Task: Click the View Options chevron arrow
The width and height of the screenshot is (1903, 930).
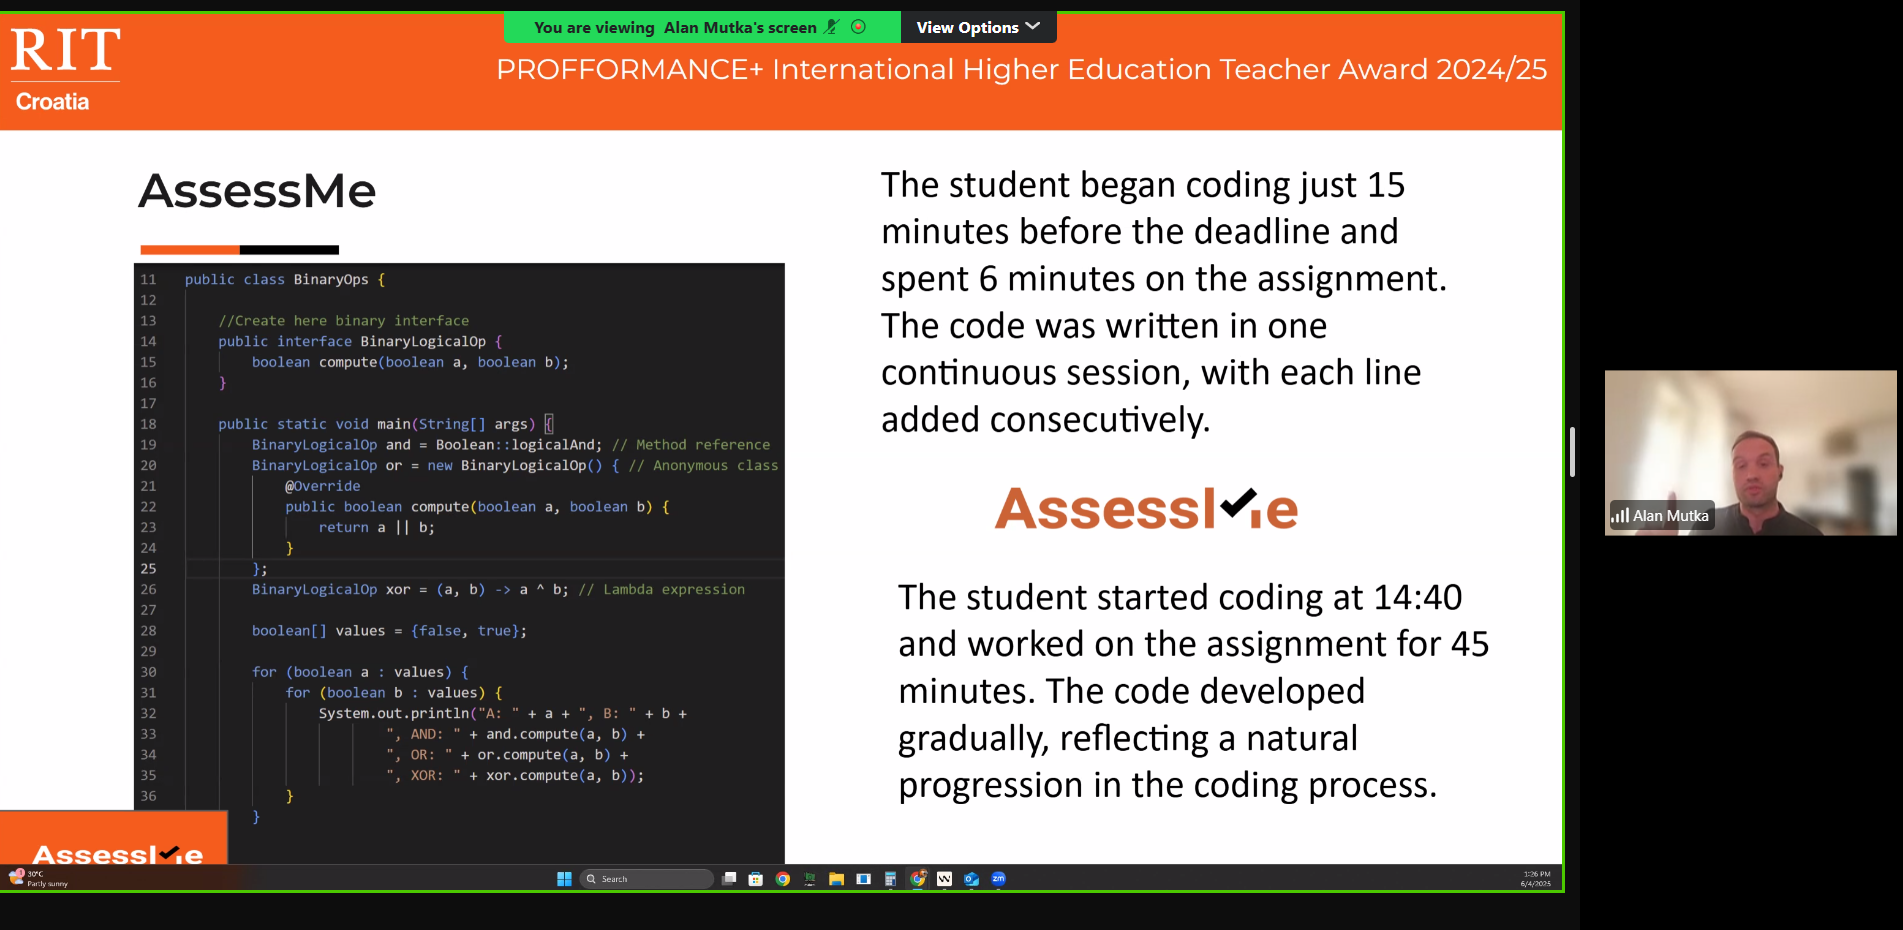Action: [x=1033, y=26]
